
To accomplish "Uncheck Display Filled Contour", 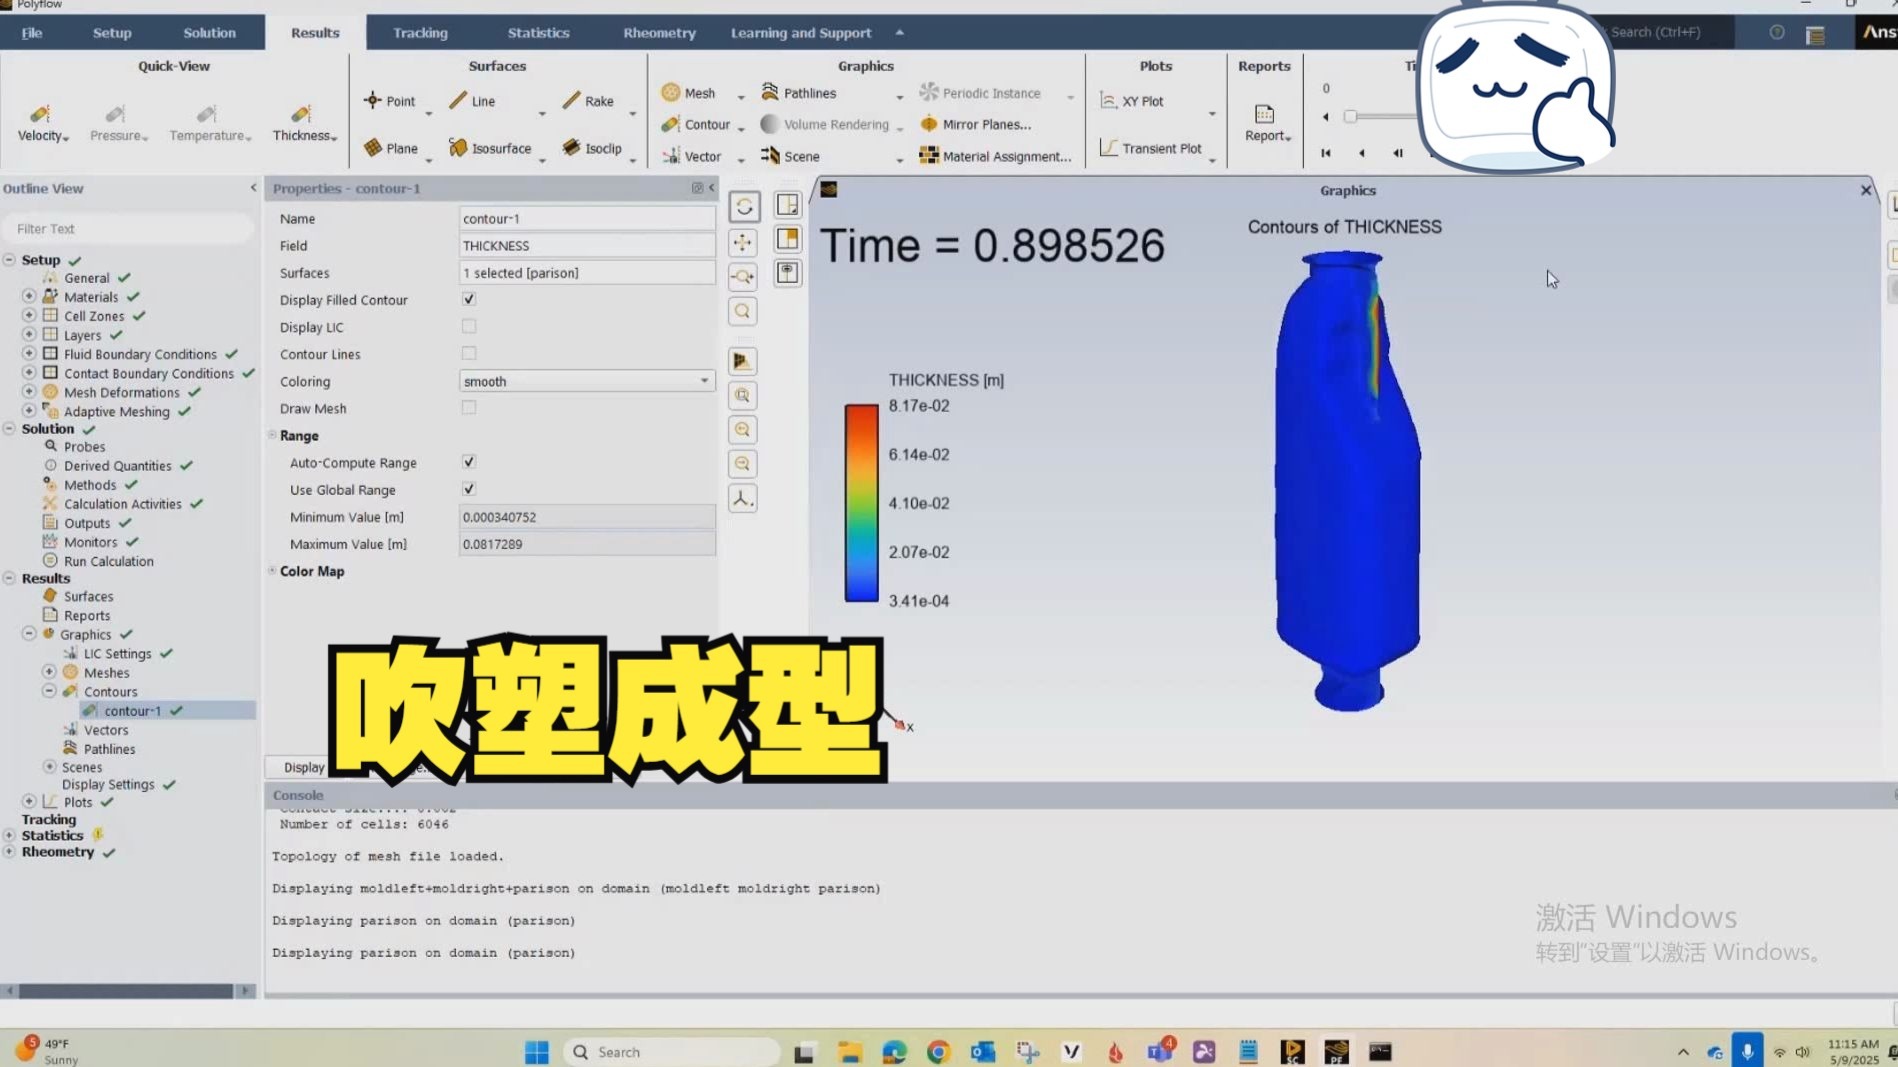I will pyautogui.click(x=468, y=299).
